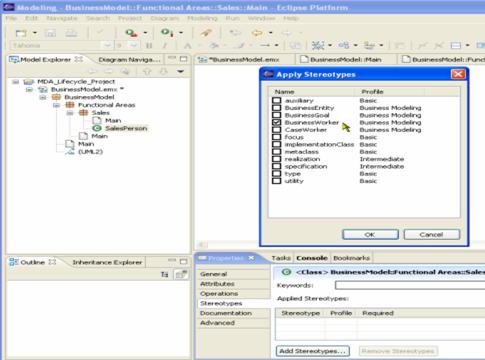The height and width of the screenshot is (360, 485).
Task: Open the New wizard dropdown arrow
Action: [x=35, y=33]
